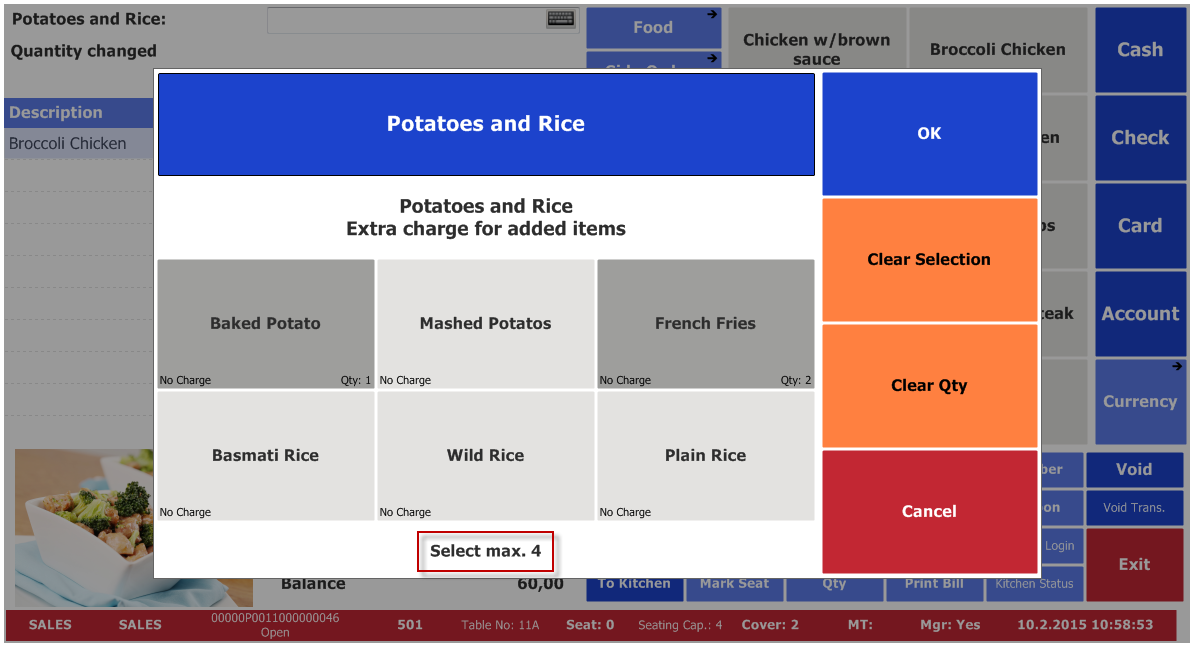Confirm with the OK button

click(x=929, y=133)
